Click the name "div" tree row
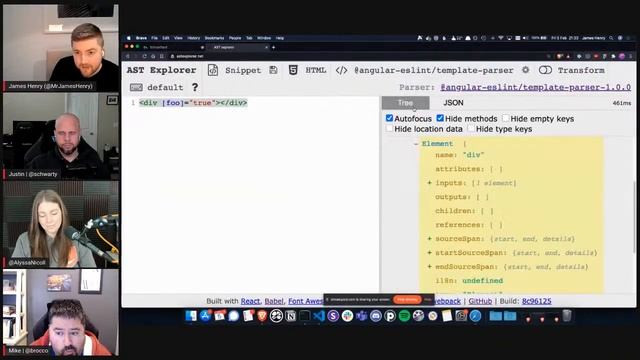640x360 pixels. (459, 155)
